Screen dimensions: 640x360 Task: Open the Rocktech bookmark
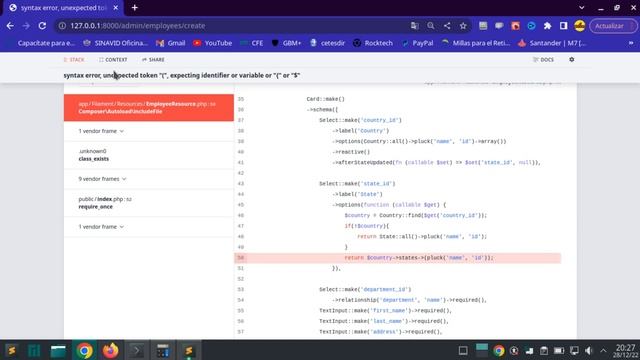(373, 43)
